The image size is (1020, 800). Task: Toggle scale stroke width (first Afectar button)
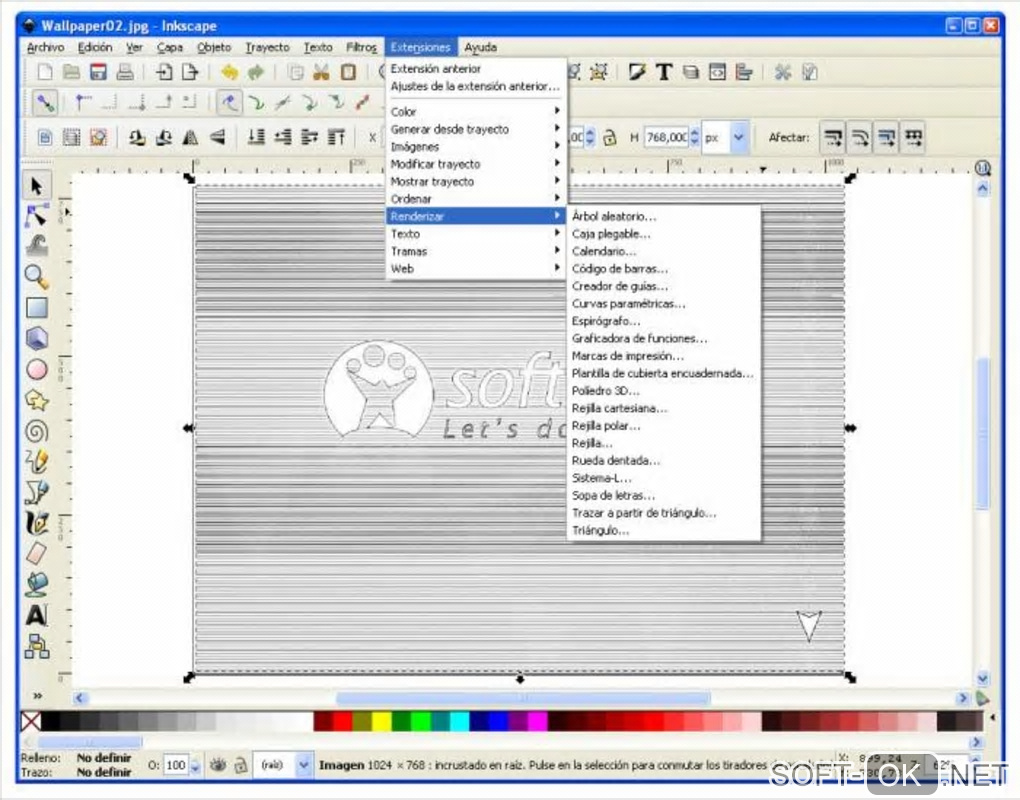pos(833,137)
